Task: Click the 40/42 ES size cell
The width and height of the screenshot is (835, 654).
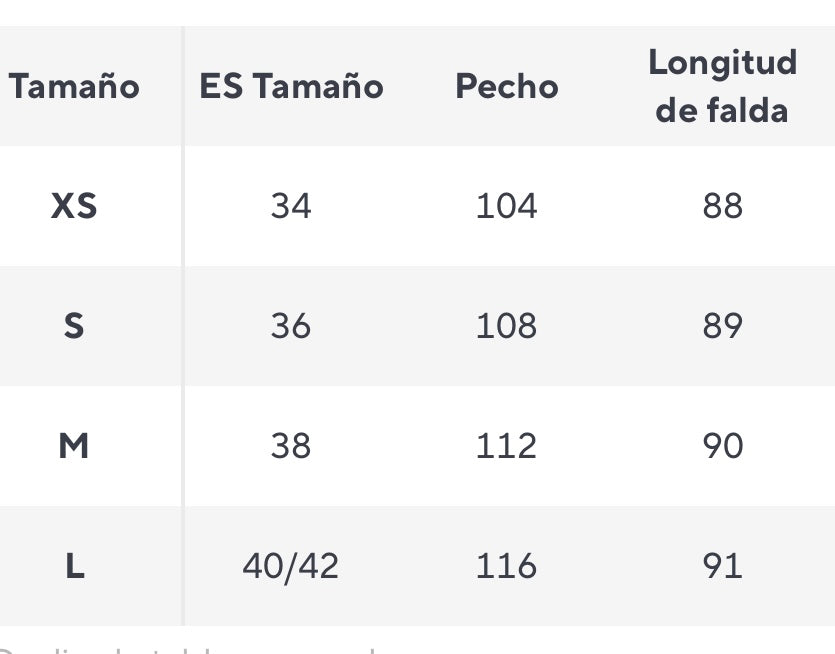Action: [x=291, y=566]
